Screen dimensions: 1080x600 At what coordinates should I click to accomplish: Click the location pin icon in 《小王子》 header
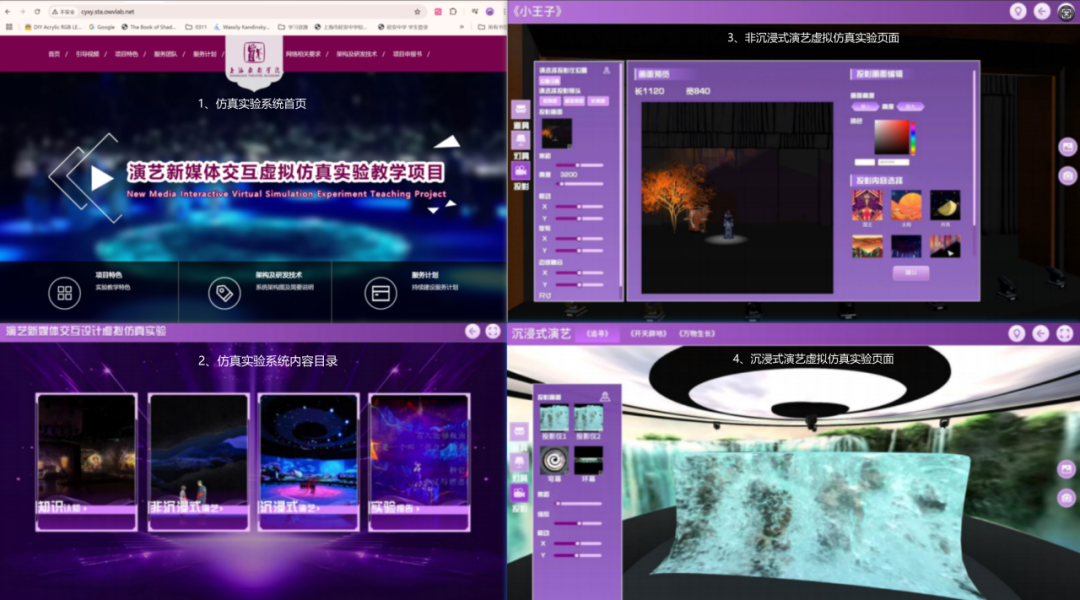[1017, 11]
